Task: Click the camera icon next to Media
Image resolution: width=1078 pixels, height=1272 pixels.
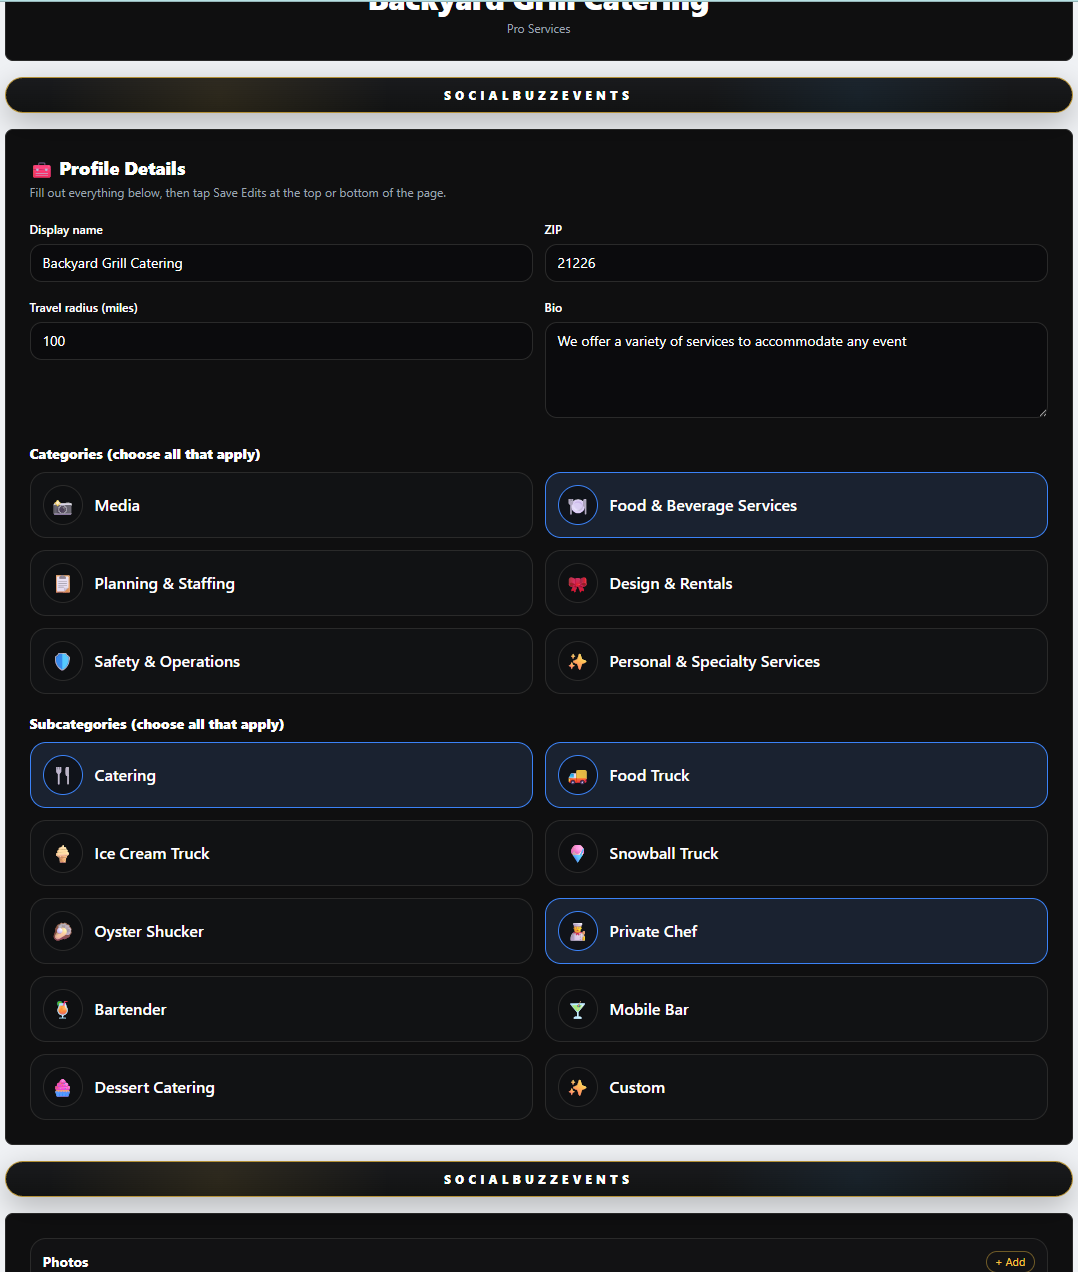Action: click(x=63, y=506)
